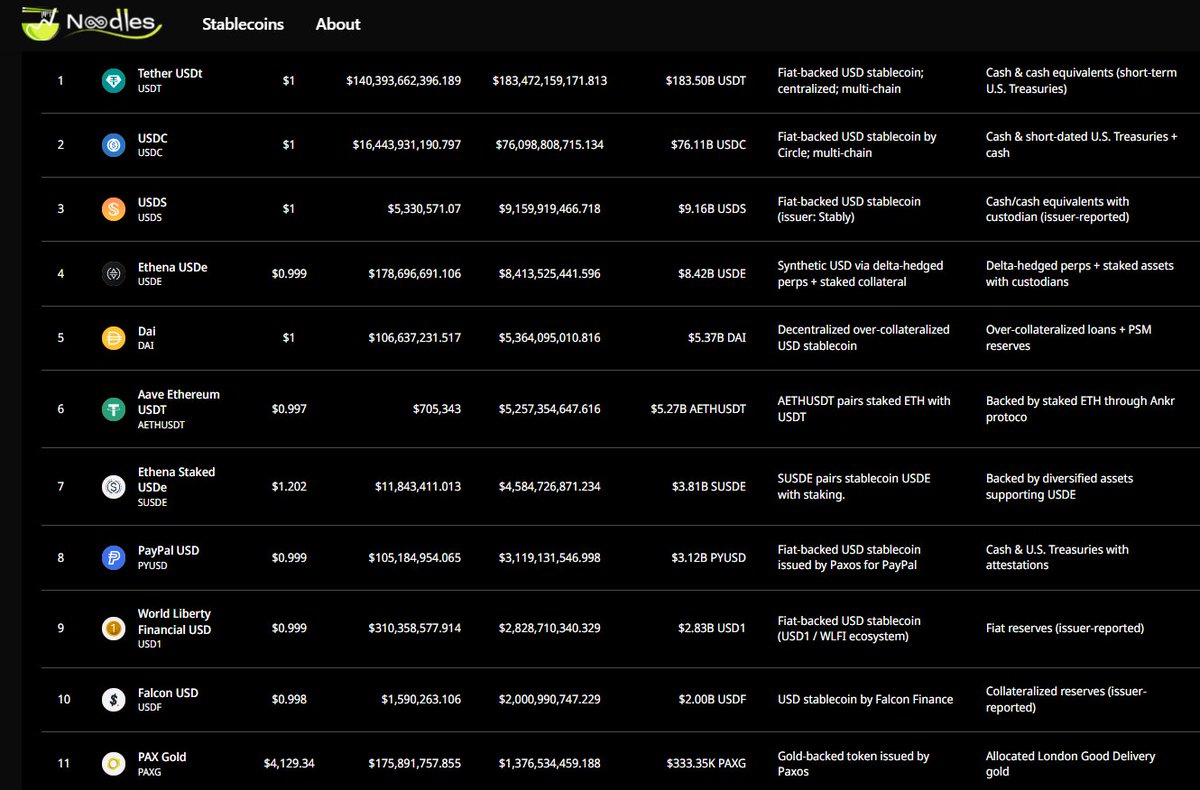Click the USDC coin icon

[114, 145]
